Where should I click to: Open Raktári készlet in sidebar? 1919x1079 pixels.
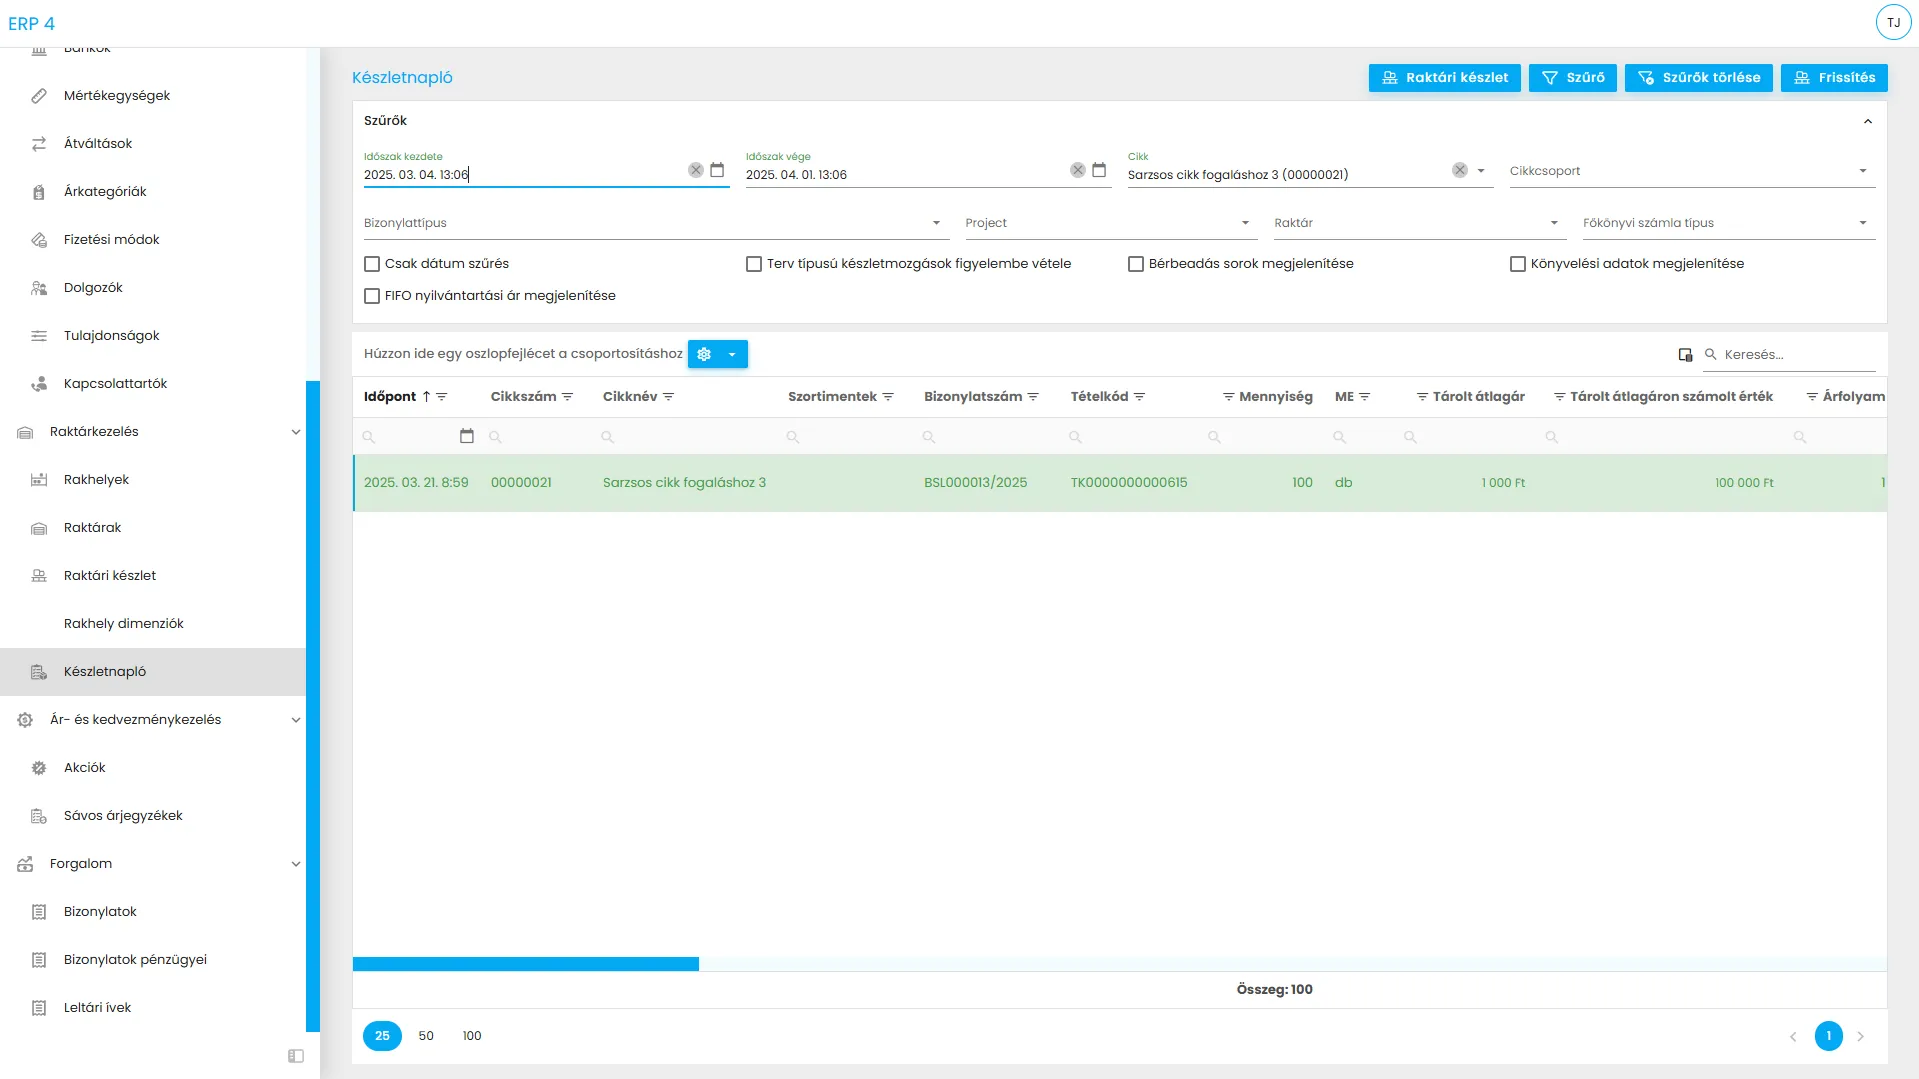[110, 576]
